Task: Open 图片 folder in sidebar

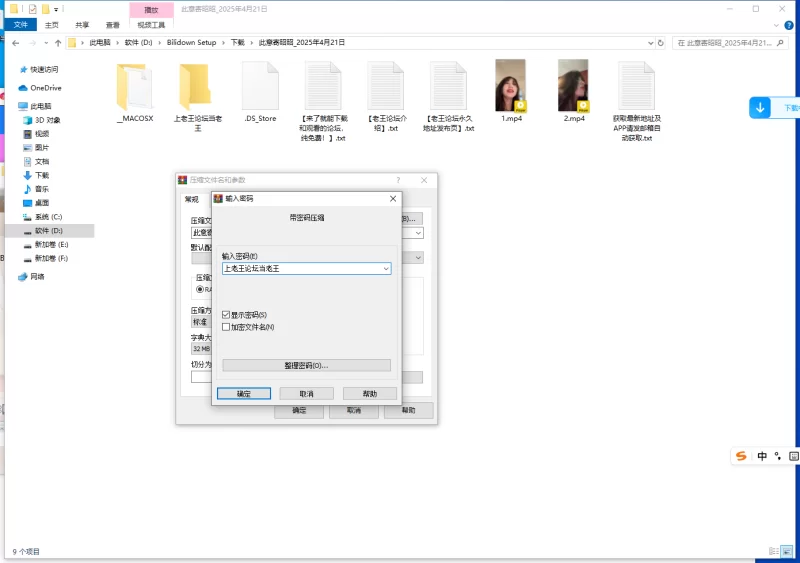Action: point(36,148)
